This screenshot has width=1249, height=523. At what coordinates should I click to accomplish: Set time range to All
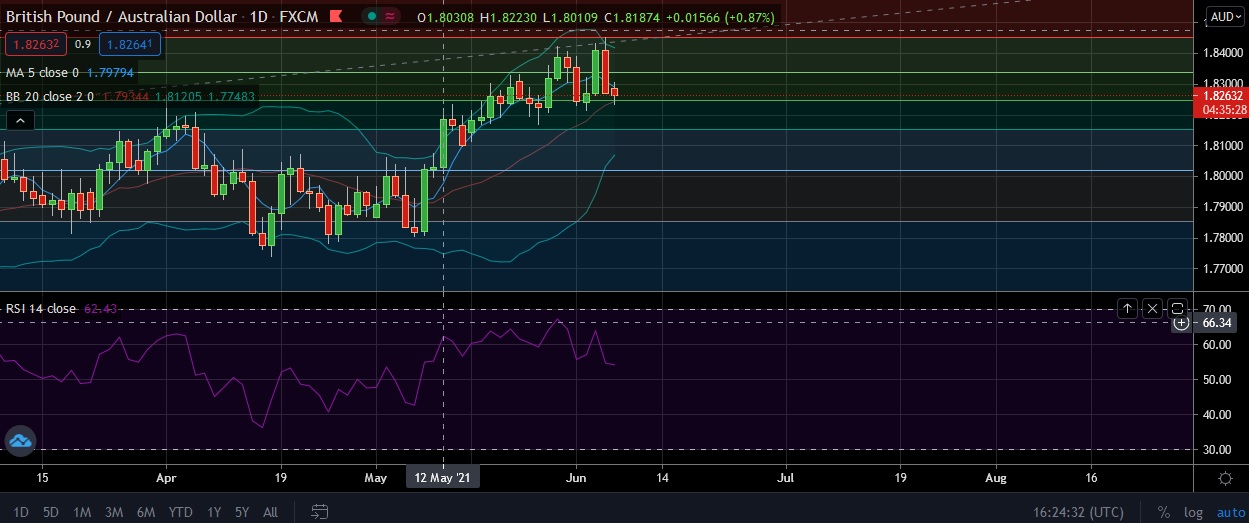point(270,512)
